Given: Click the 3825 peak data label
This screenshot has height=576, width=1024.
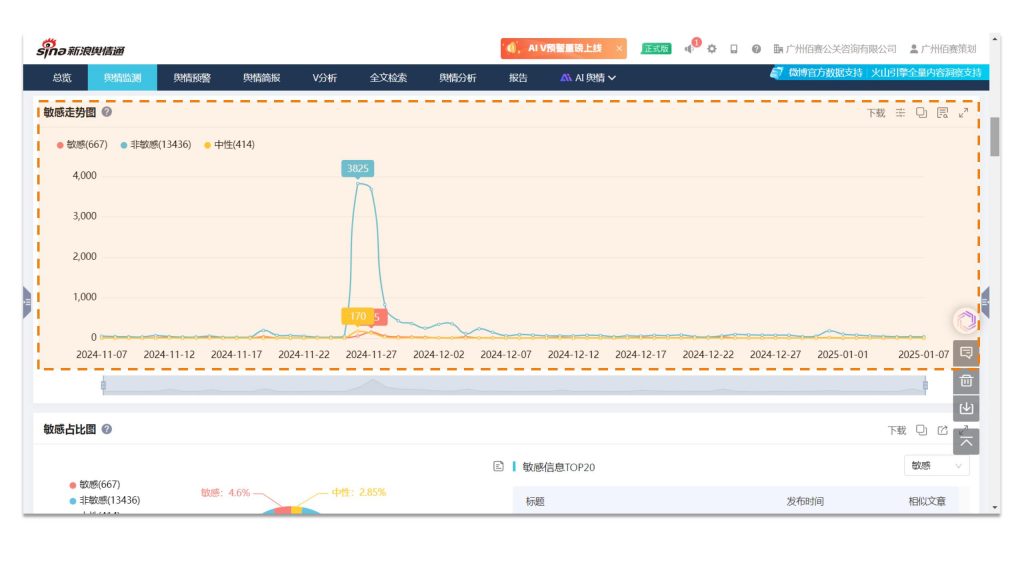Looking at the screenshot, I should (x=357, y=168).
